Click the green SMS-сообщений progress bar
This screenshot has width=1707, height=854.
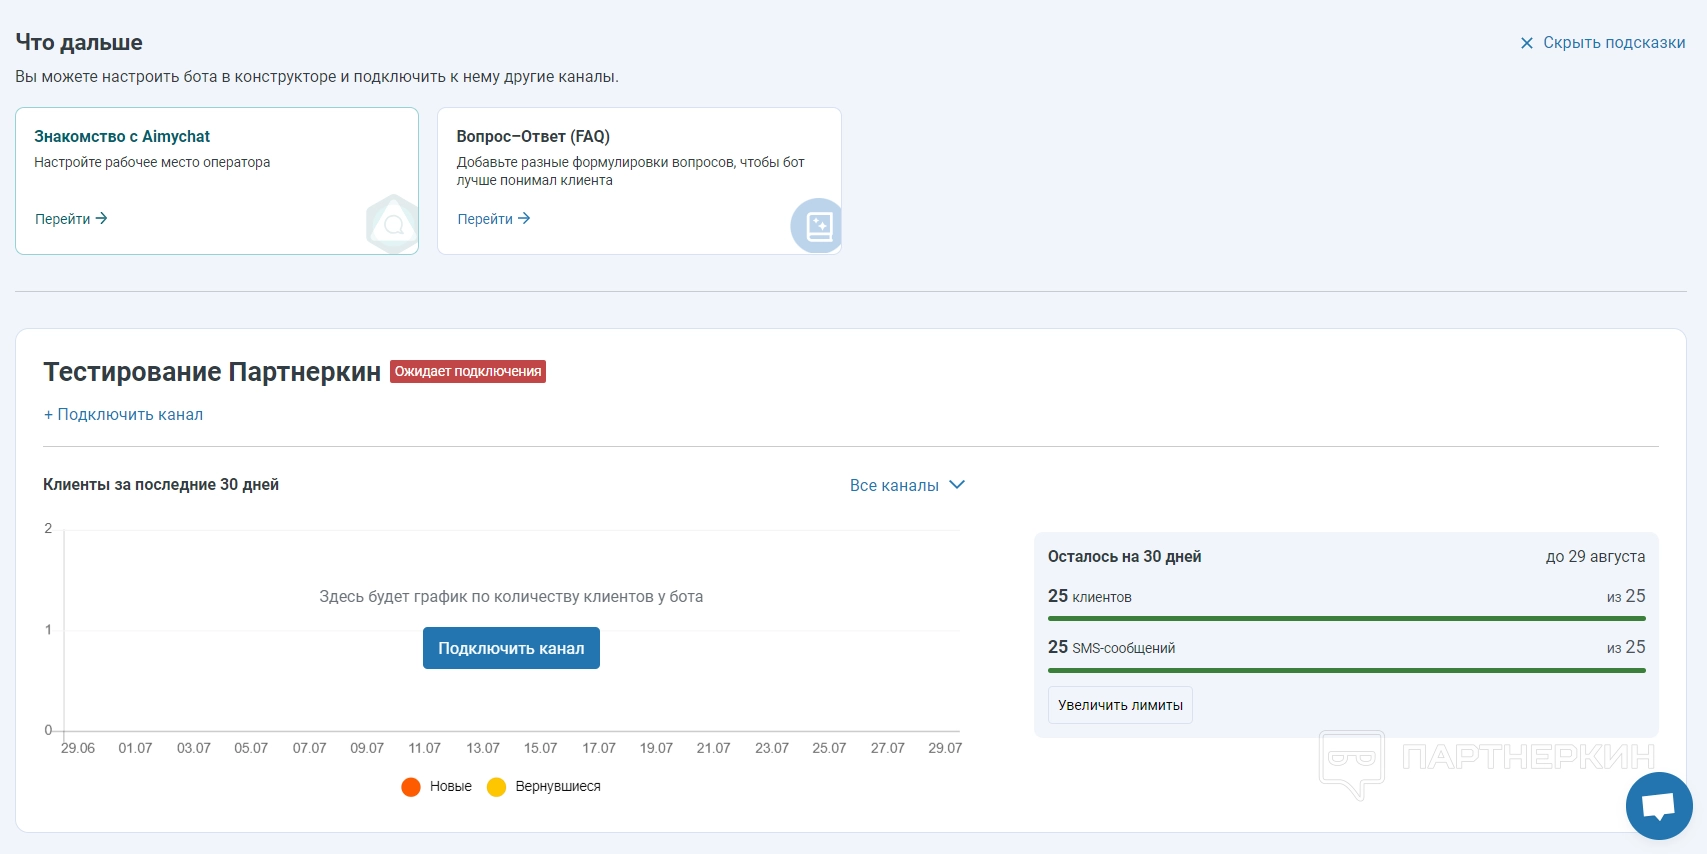(1346, 670)
